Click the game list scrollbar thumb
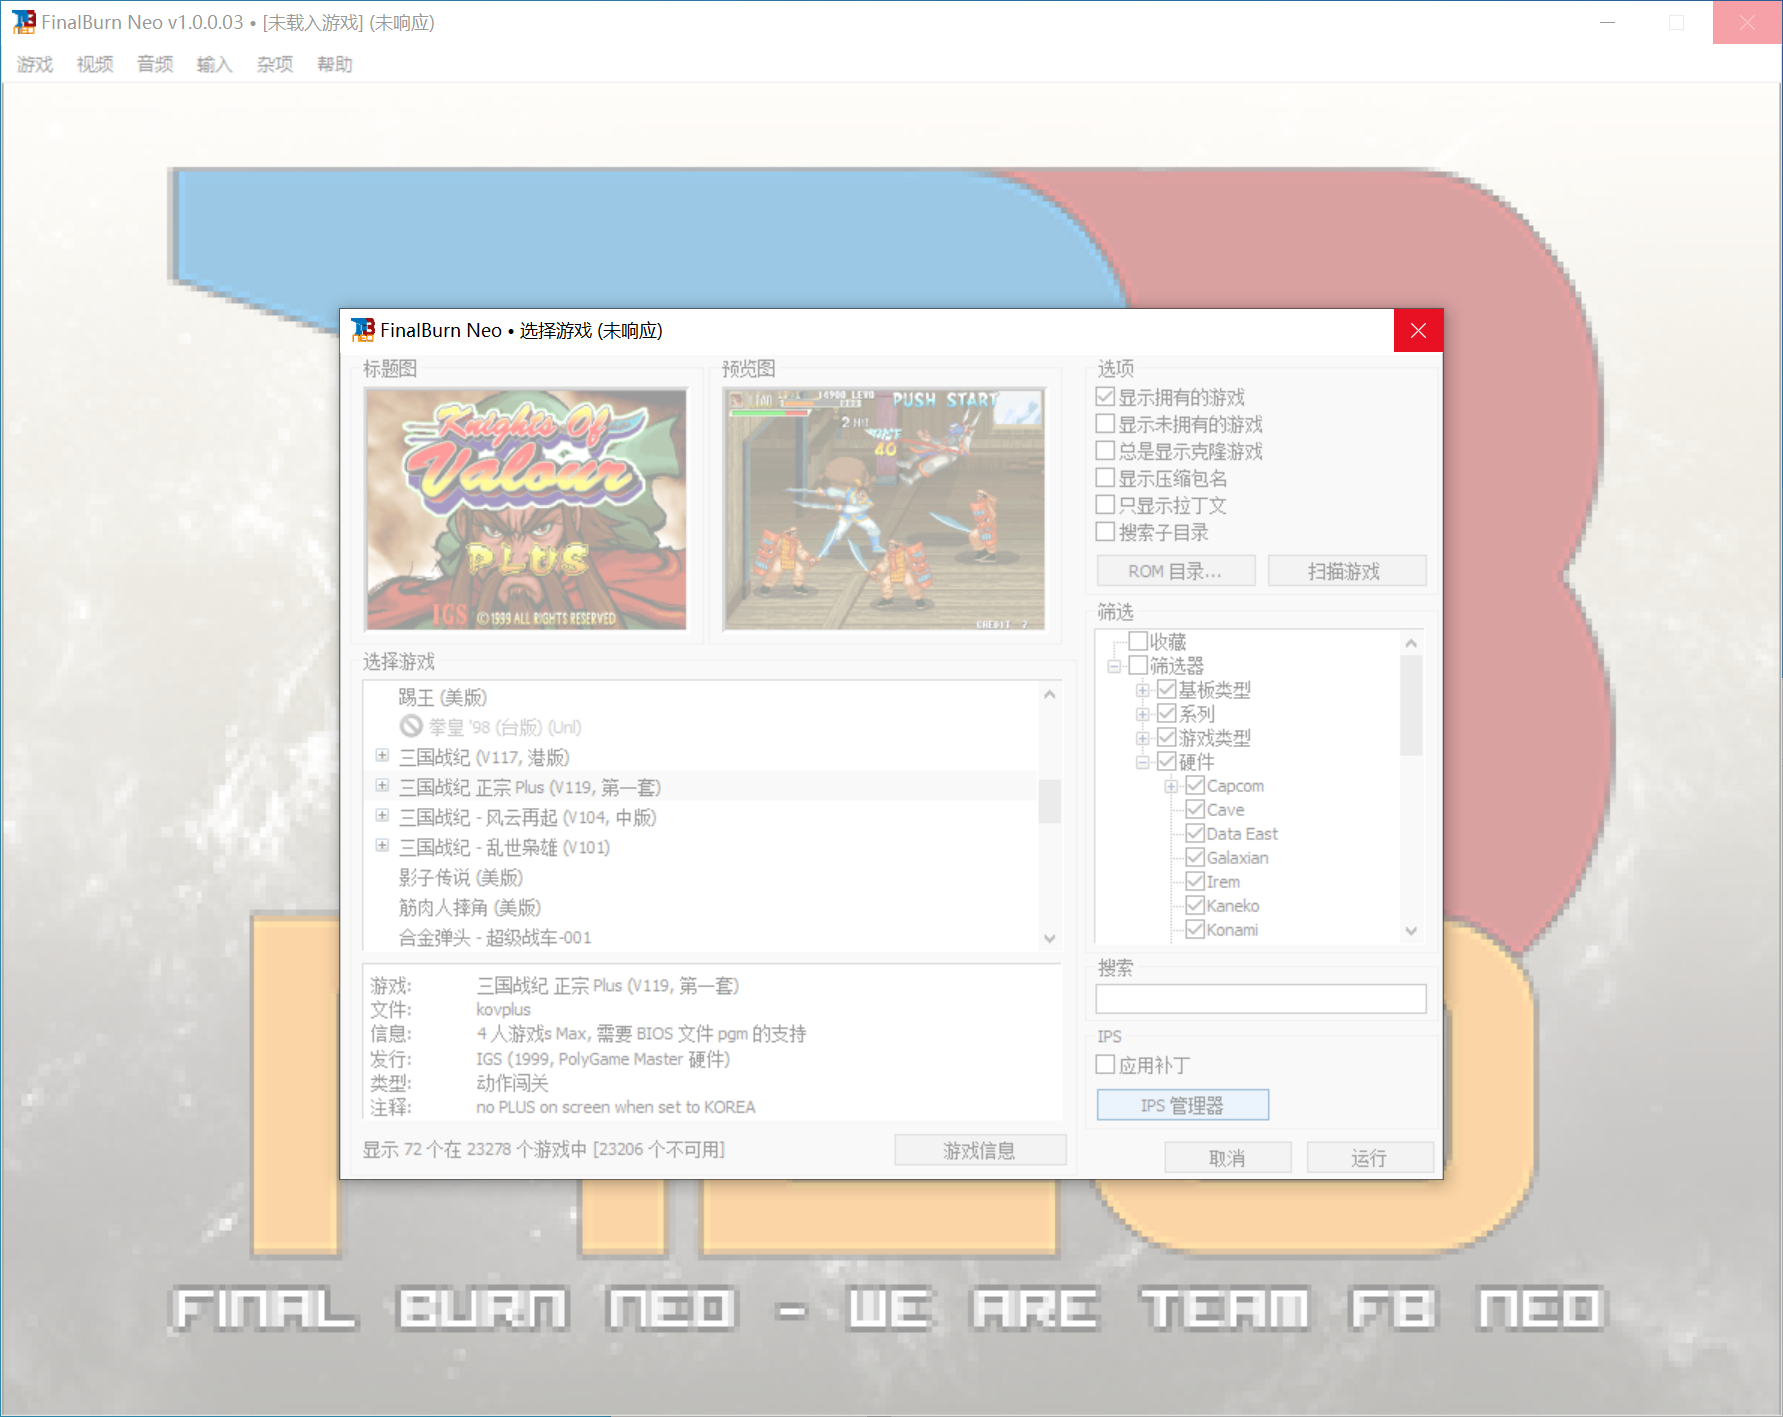This screenshot has width=1783, height=1417. [1049, 801]
